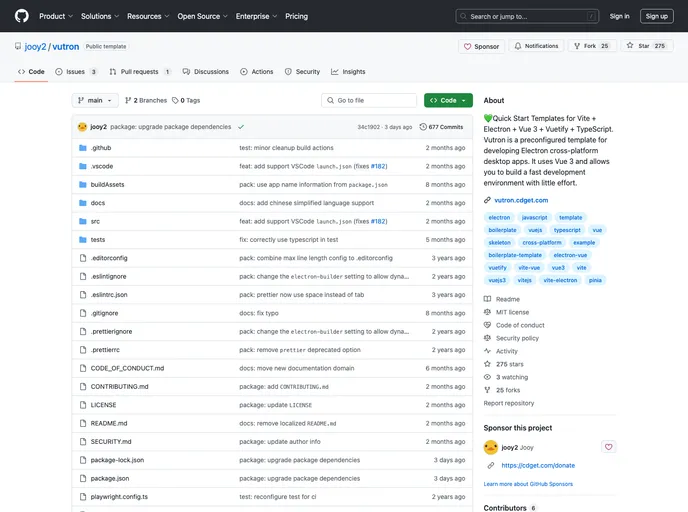Click the Notifications bell button
The width and height of the screenshot is (688, 512).
536,46
